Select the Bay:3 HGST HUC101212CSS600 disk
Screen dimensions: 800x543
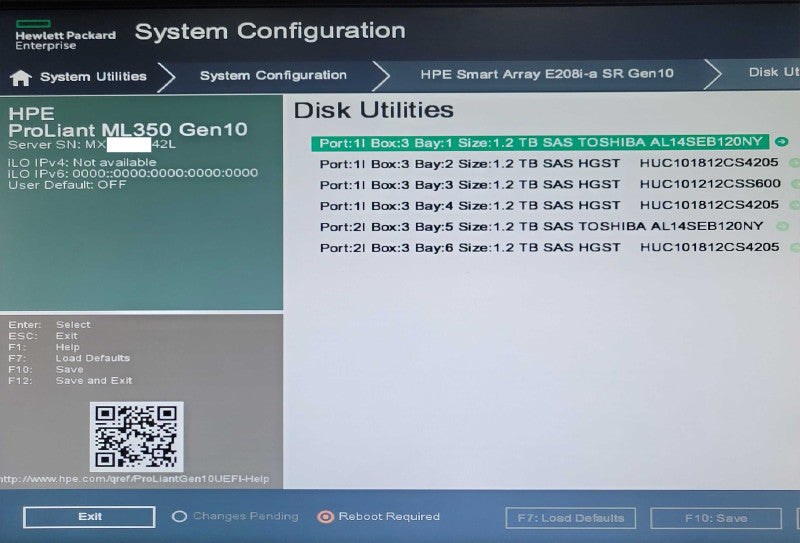(x=550, y=184)
